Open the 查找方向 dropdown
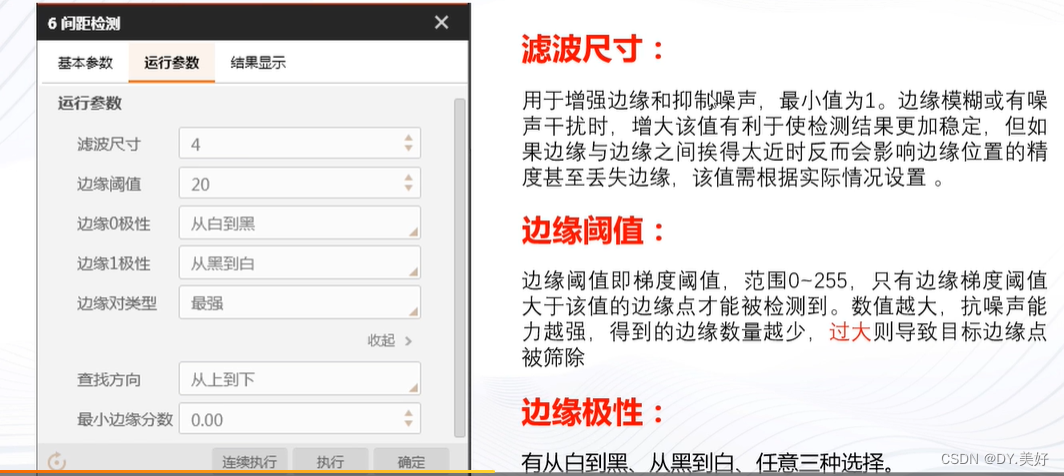 click(x=300, y=378)
